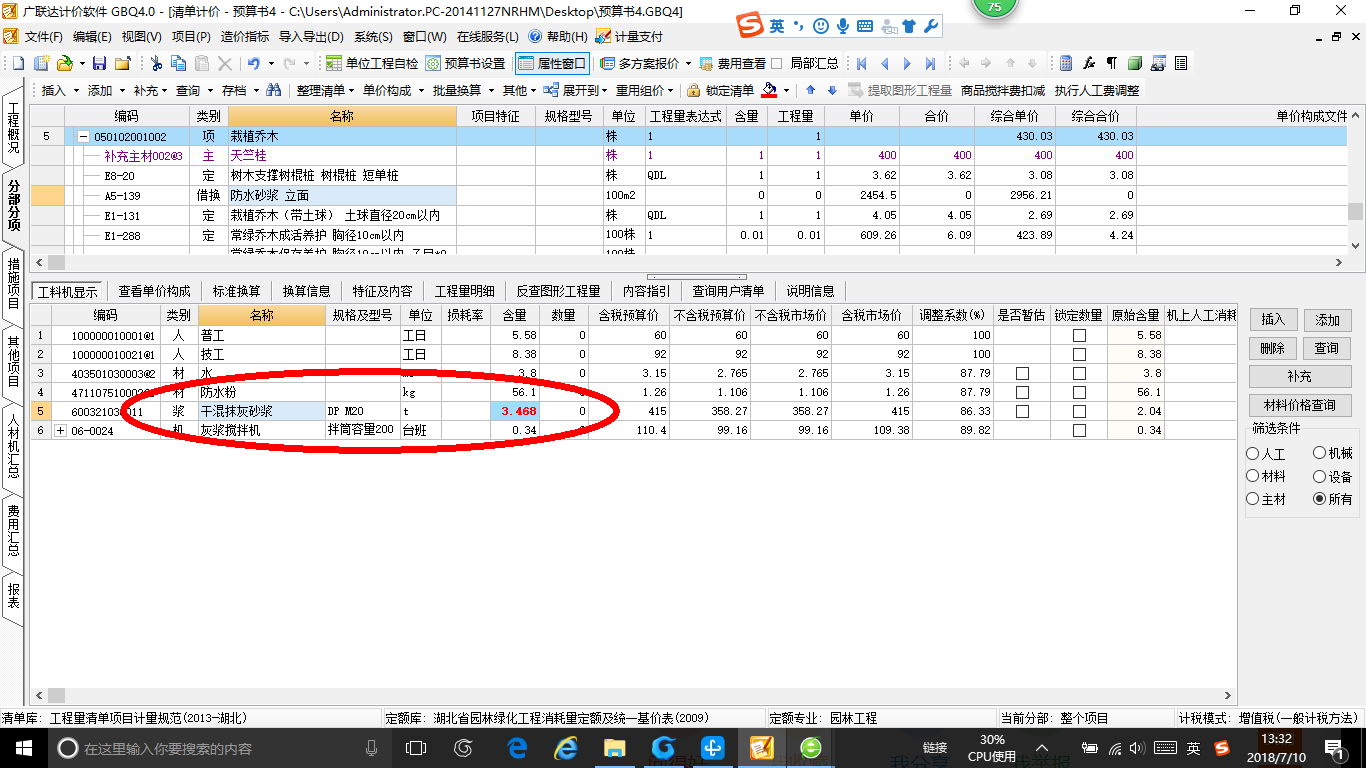Viewport: 1366px width, 768px height.
Task: Open Windows Start menu
Action: 22,747
